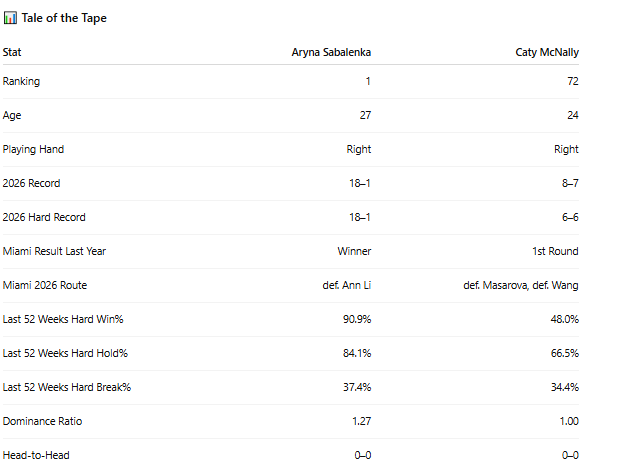Select the Head-to-Head row label
The width and height of the screenshot is (617, 471).
pos(36,455)
